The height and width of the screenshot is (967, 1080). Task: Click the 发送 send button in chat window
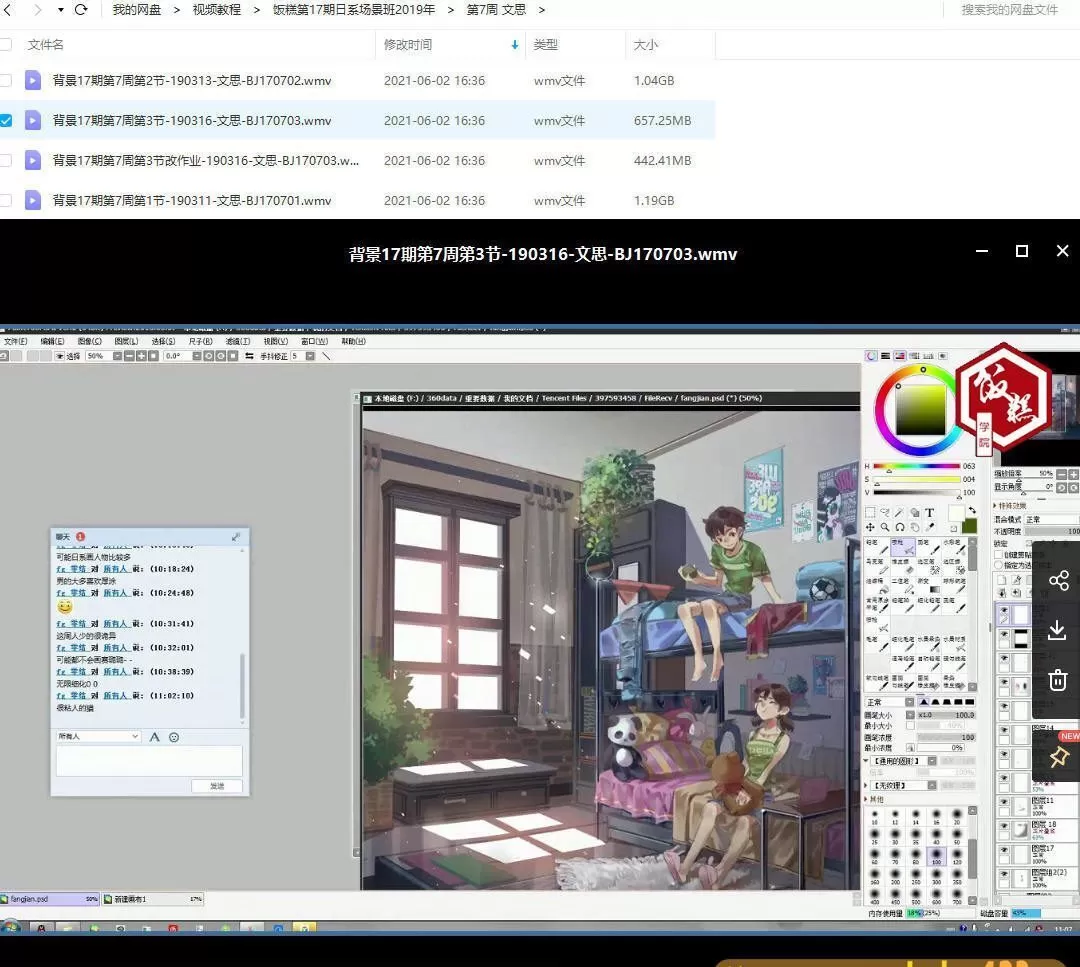[218, 786]
